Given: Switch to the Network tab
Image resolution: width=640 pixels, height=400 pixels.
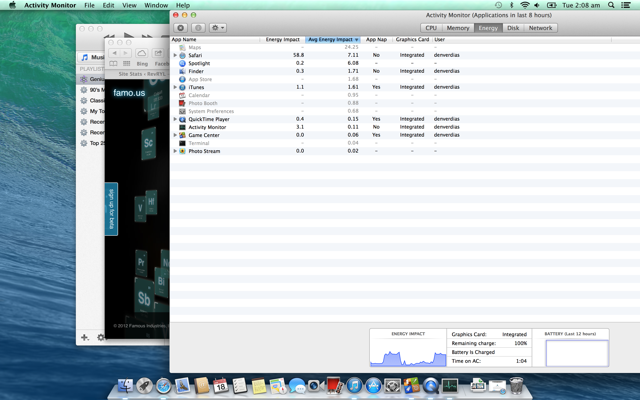Looking at the screenshot, I should [x=540, y=28].
